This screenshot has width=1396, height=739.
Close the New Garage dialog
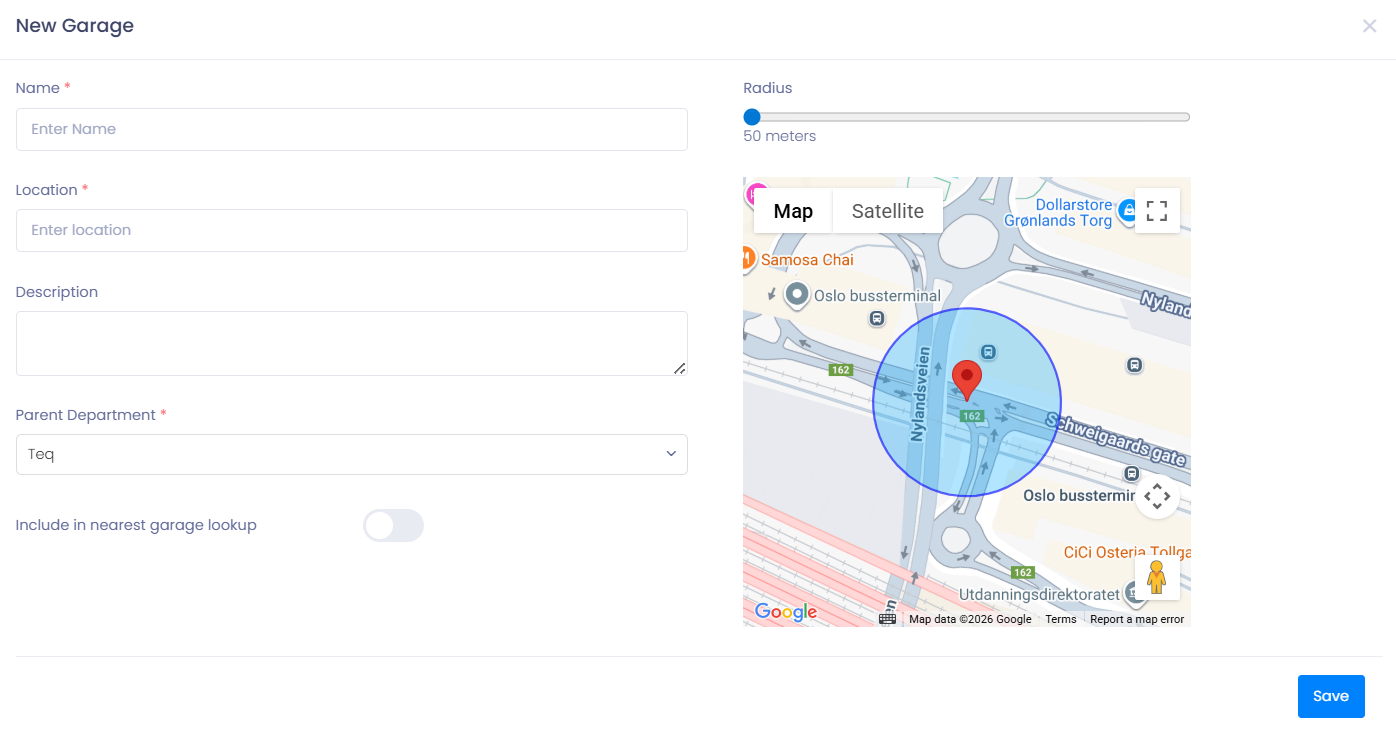(x=1369, y=26)
